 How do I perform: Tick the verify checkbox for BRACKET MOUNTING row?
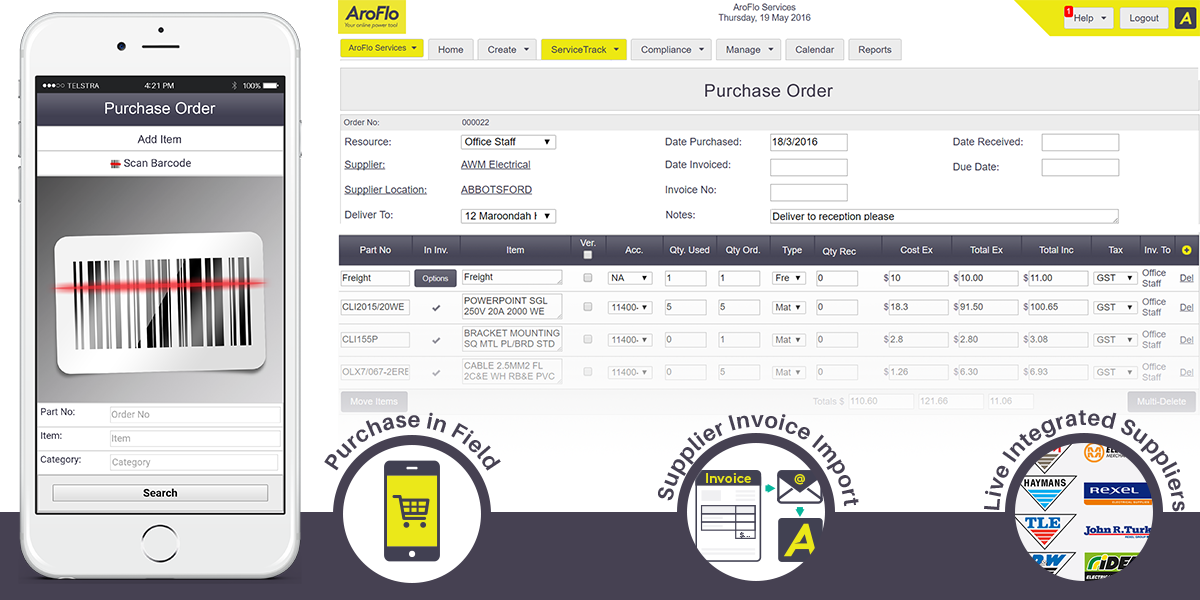(588, 339)
